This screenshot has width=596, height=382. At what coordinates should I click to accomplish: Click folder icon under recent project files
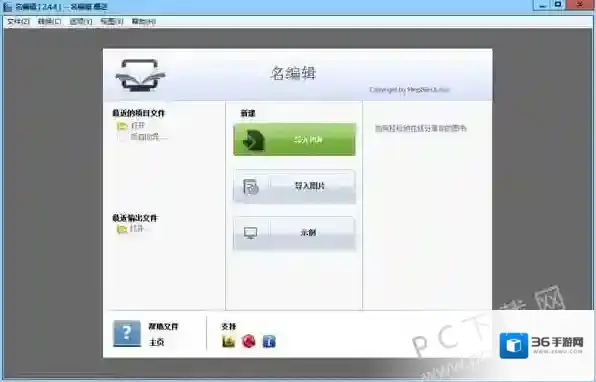pos(122,126)
